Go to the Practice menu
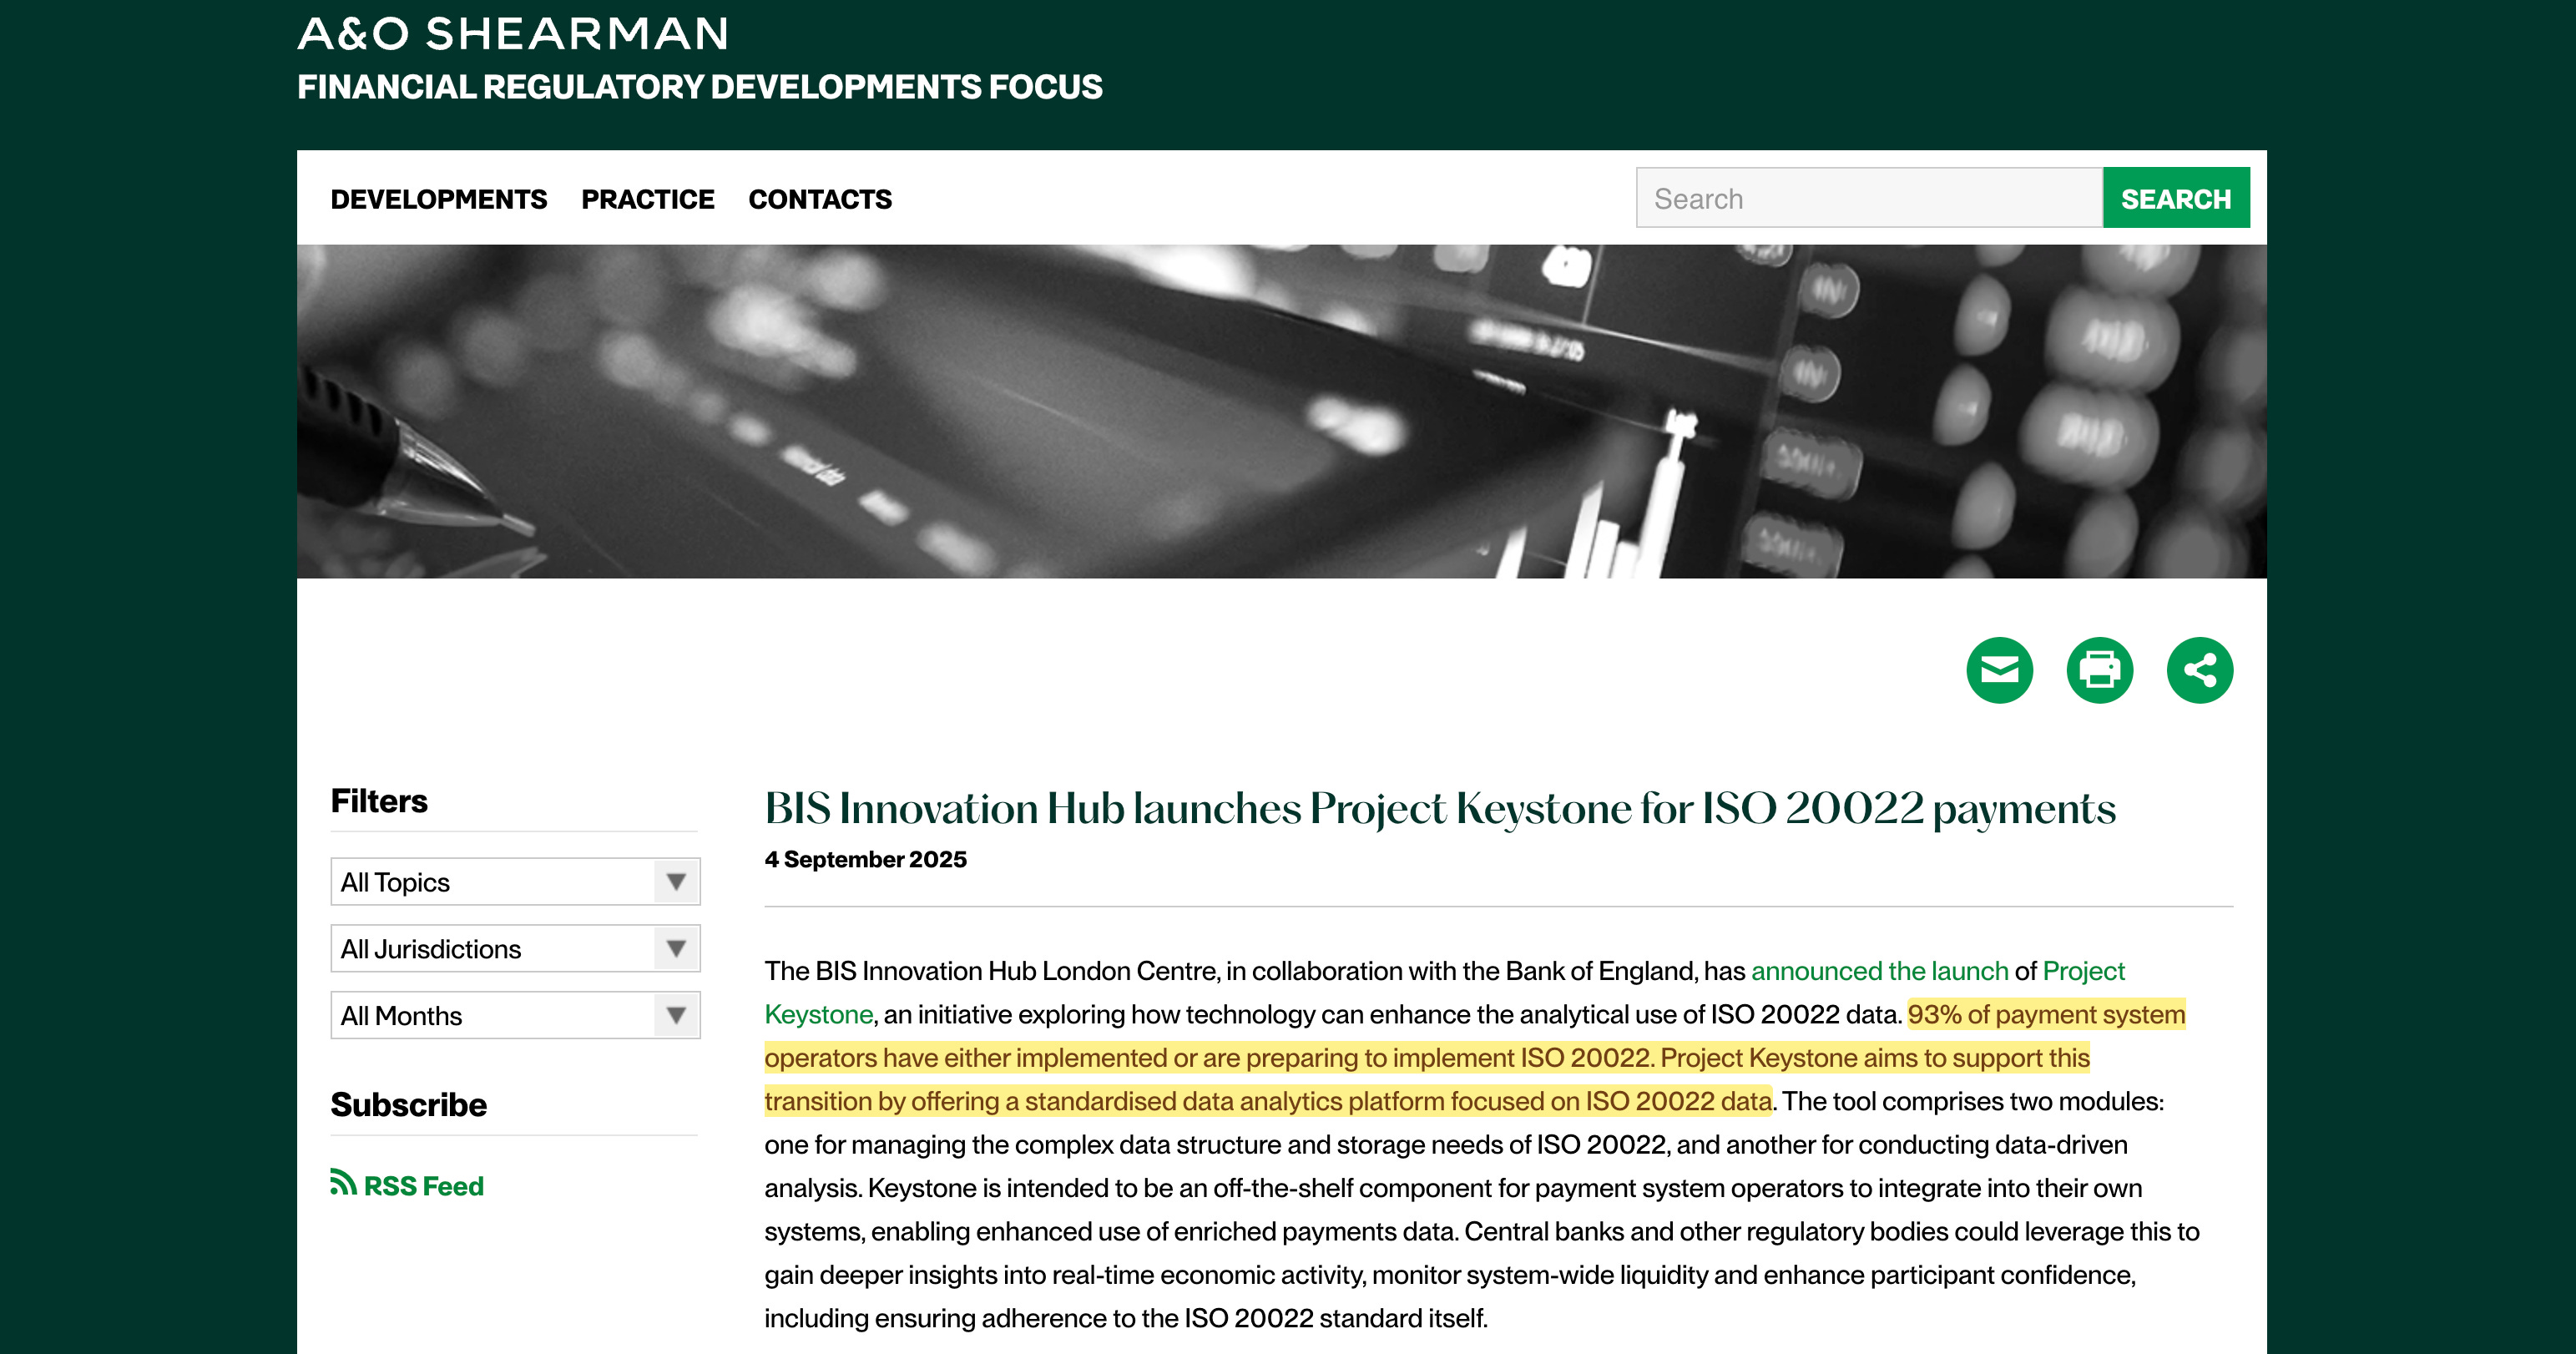The height and width of the screenshot is (1354, 2576). click(647, 199)
